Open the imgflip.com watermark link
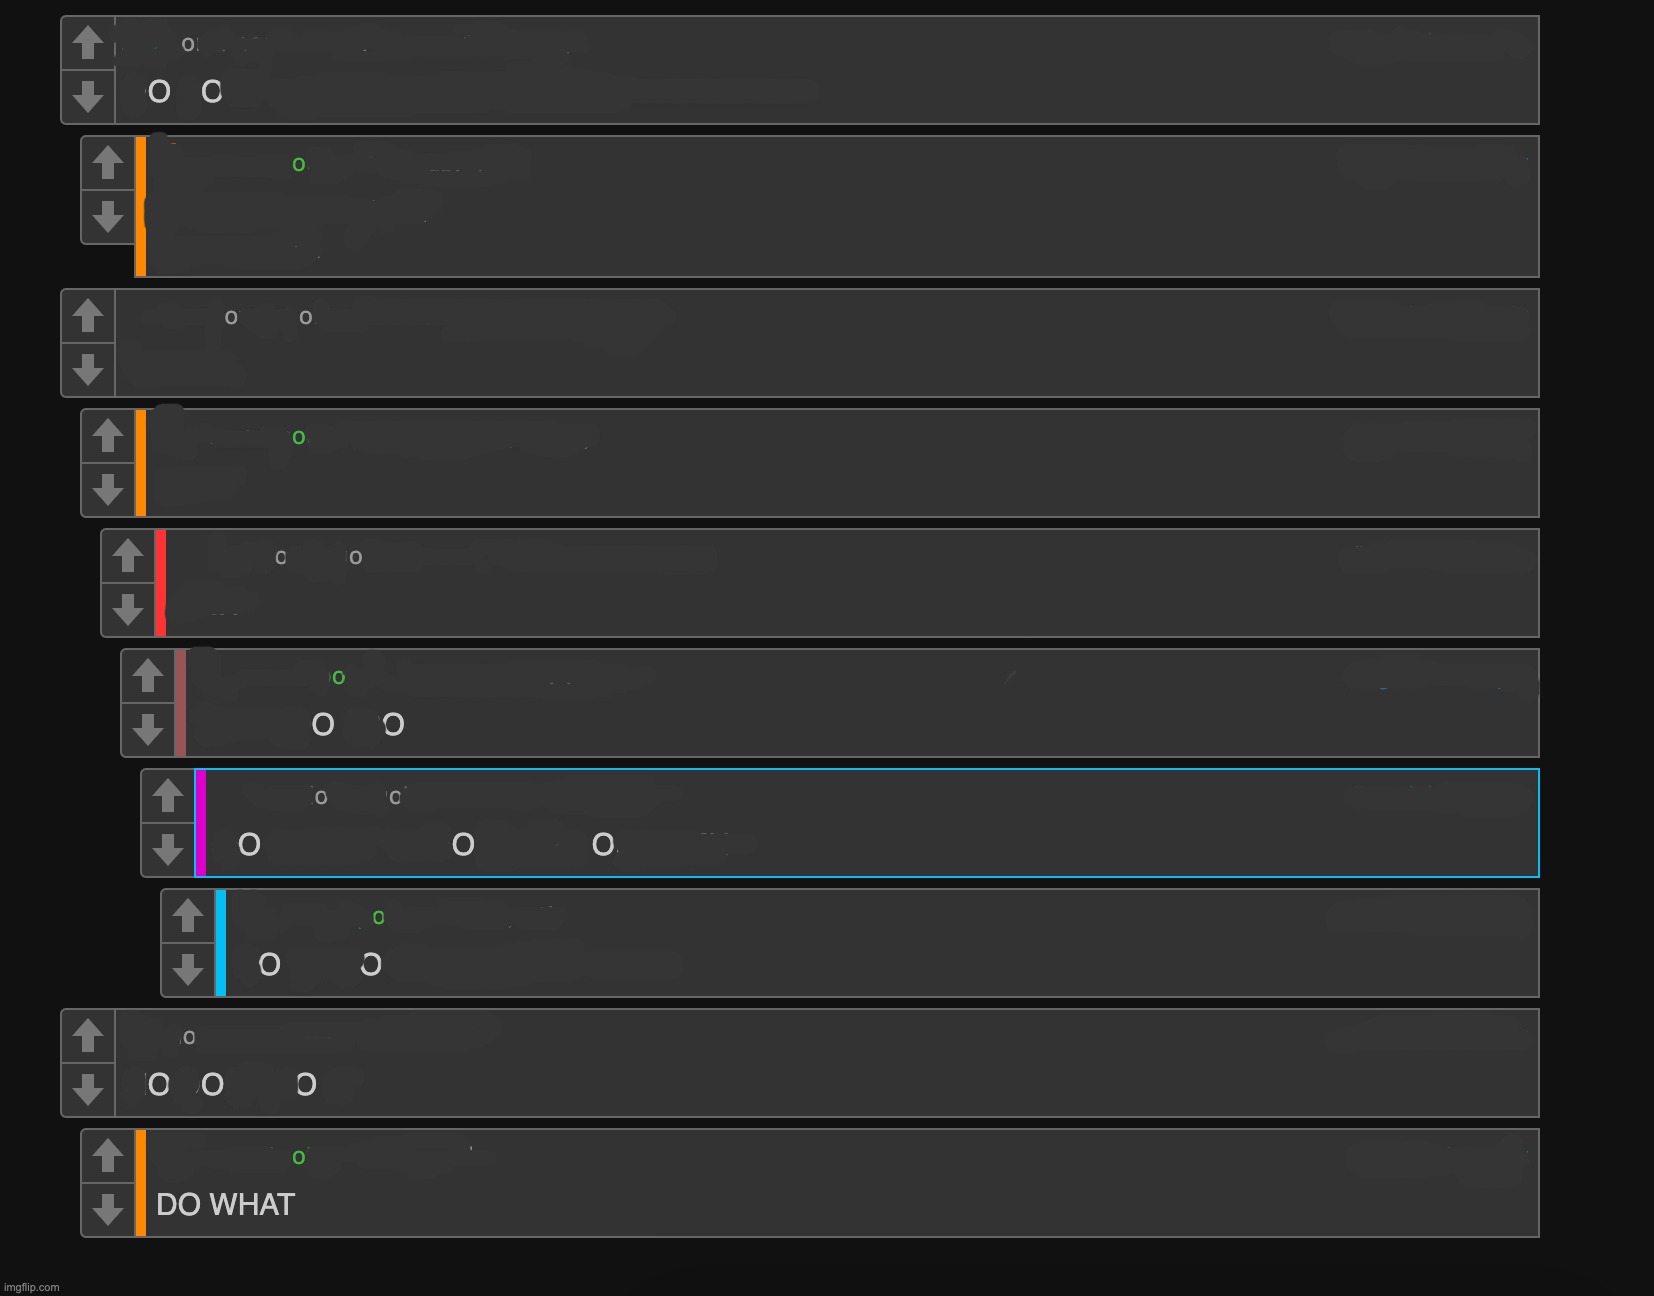 [32, 1287]
